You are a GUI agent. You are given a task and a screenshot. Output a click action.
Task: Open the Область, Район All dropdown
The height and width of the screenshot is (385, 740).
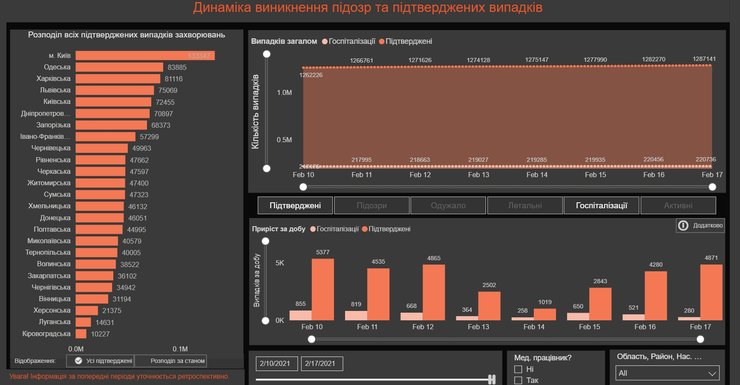(667, 373)
